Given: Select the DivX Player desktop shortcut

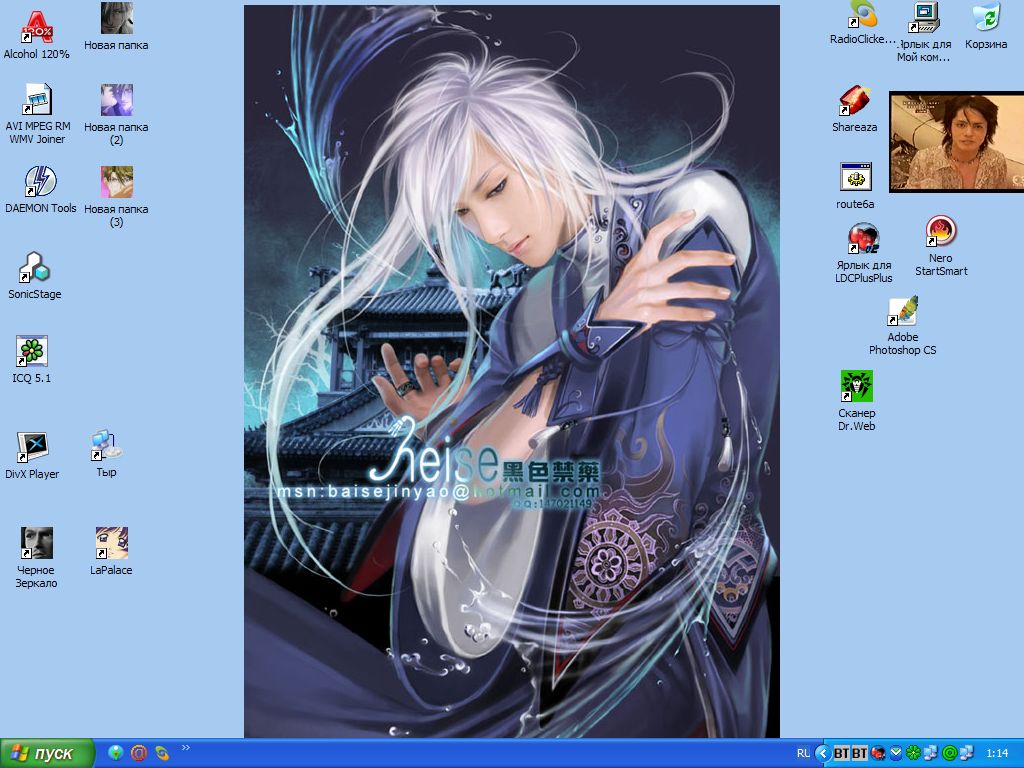Looking at the screenshot, I should [x=32, y=455].
